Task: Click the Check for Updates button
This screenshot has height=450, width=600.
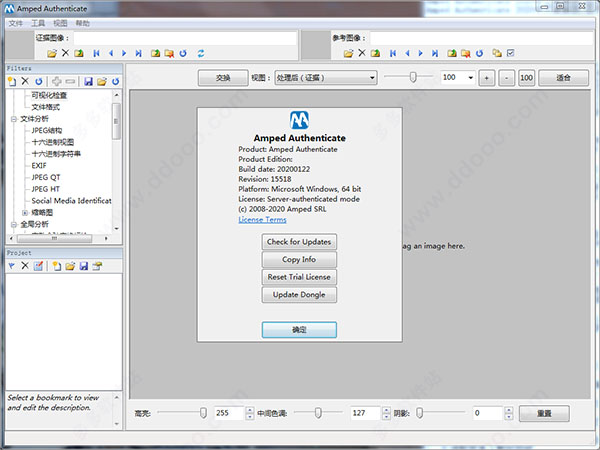Action: [299, 242]
